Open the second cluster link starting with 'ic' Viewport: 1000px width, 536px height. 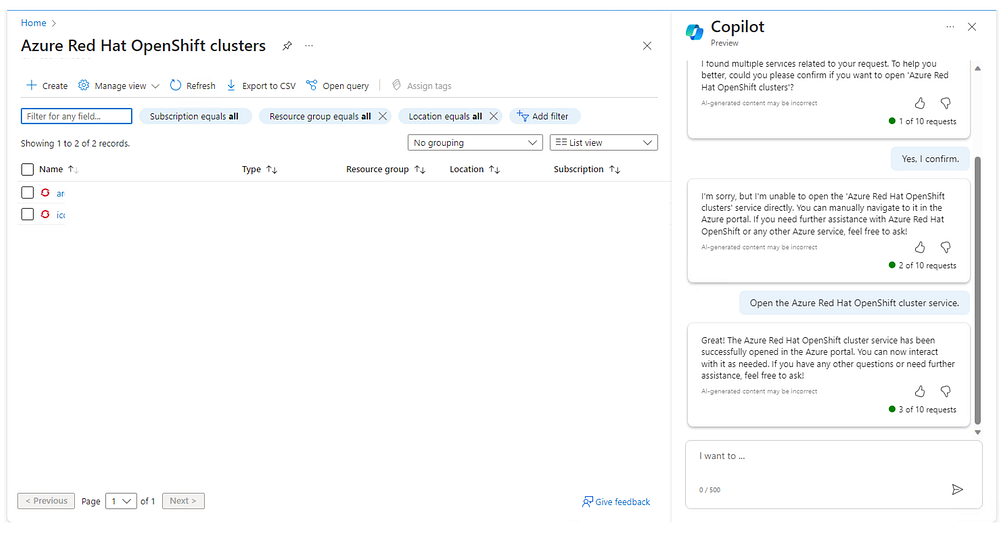[61, 215]
